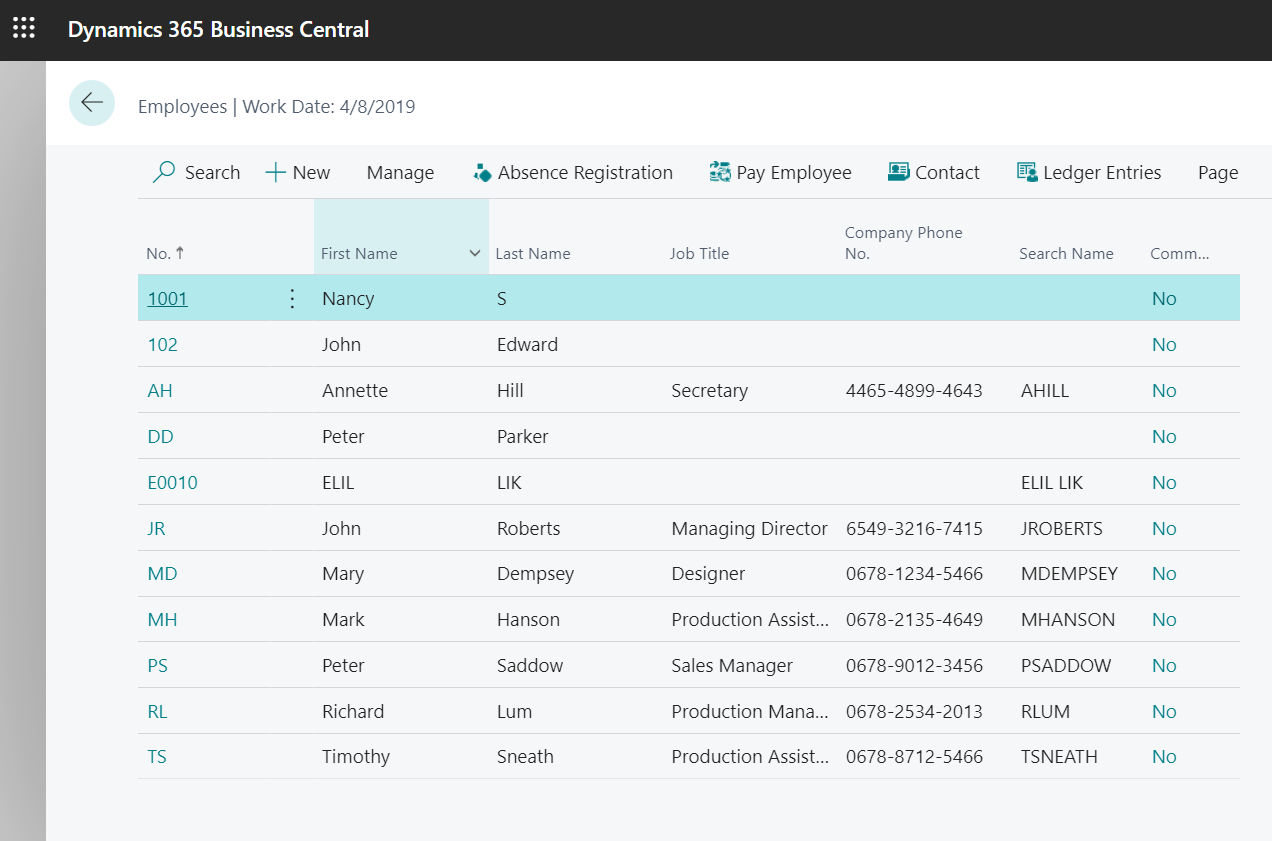
Task: Open employee 102 link
Action: (163, 345)
